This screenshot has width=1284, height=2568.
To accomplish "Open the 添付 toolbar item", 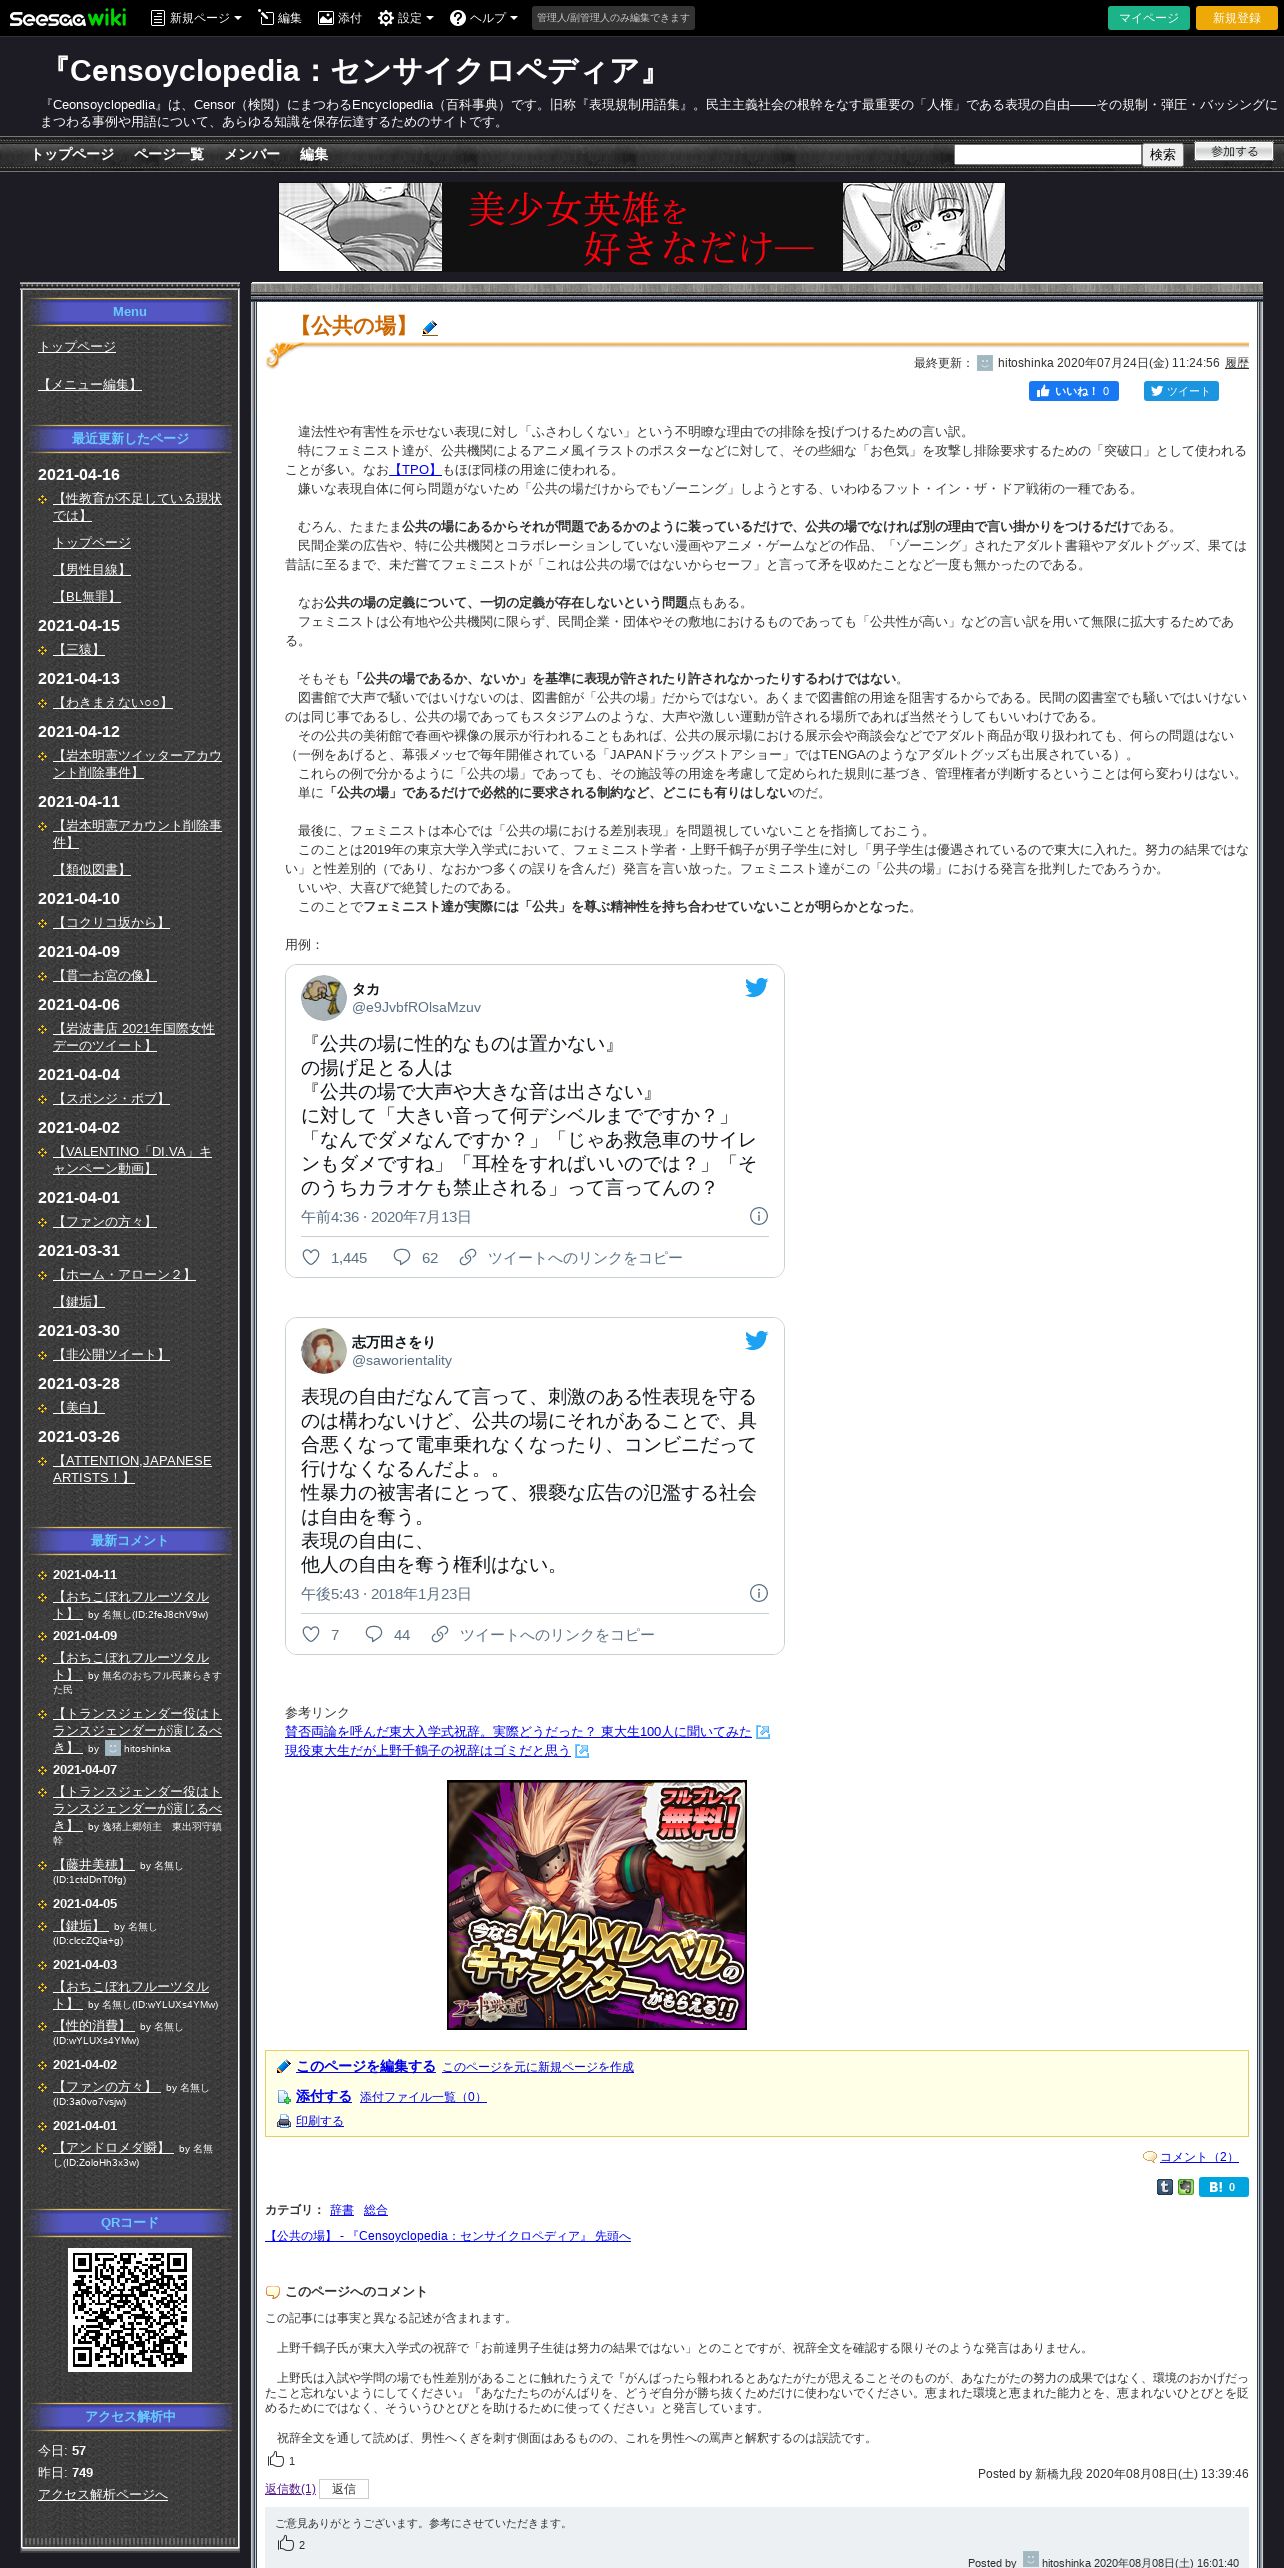I will [340, 18].
